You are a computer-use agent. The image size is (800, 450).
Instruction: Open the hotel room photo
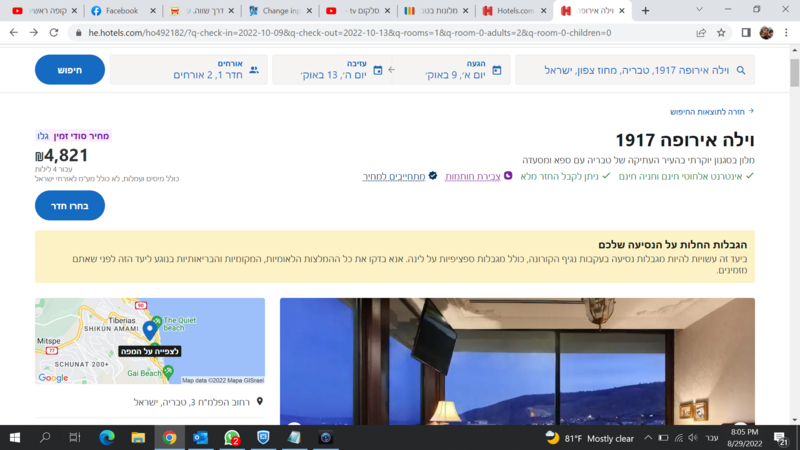tap(517, 361)
